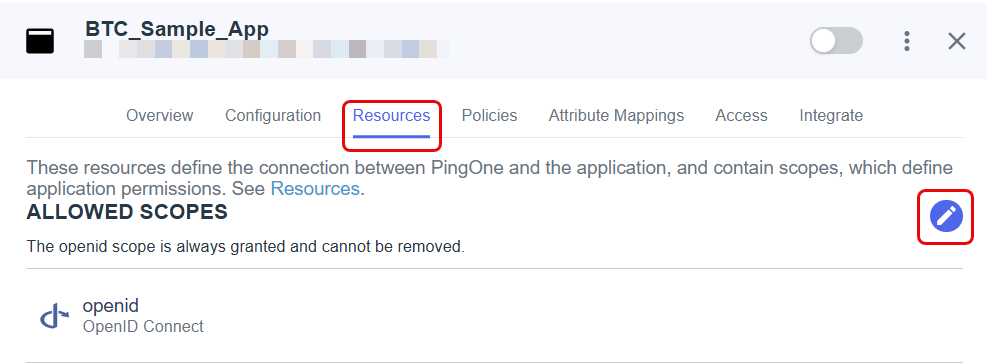Click the OpenID Connect subtitle text
The height and width of the screenshot is (363, 987).
click(143, 327)
